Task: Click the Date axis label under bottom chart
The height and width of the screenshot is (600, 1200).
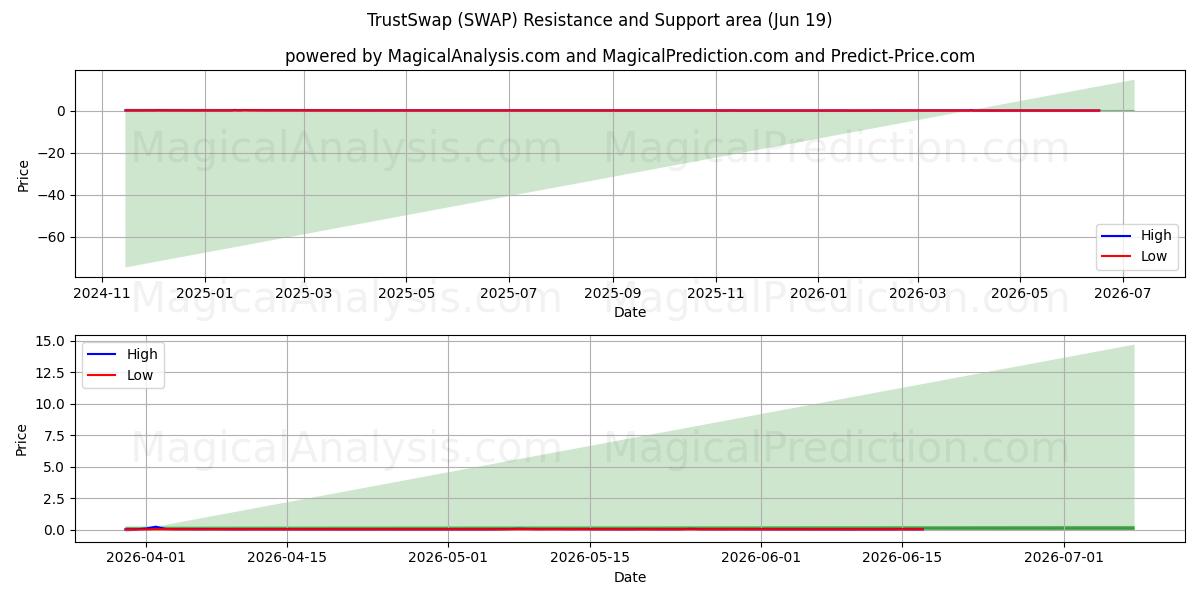Action: click(x=630, y=577)
